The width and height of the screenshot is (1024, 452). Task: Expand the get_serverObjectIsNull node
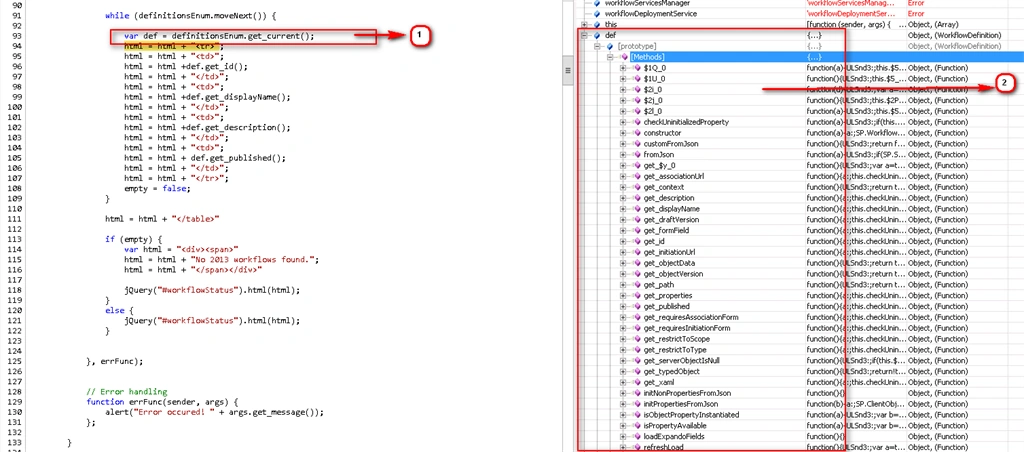pos(623,361)
